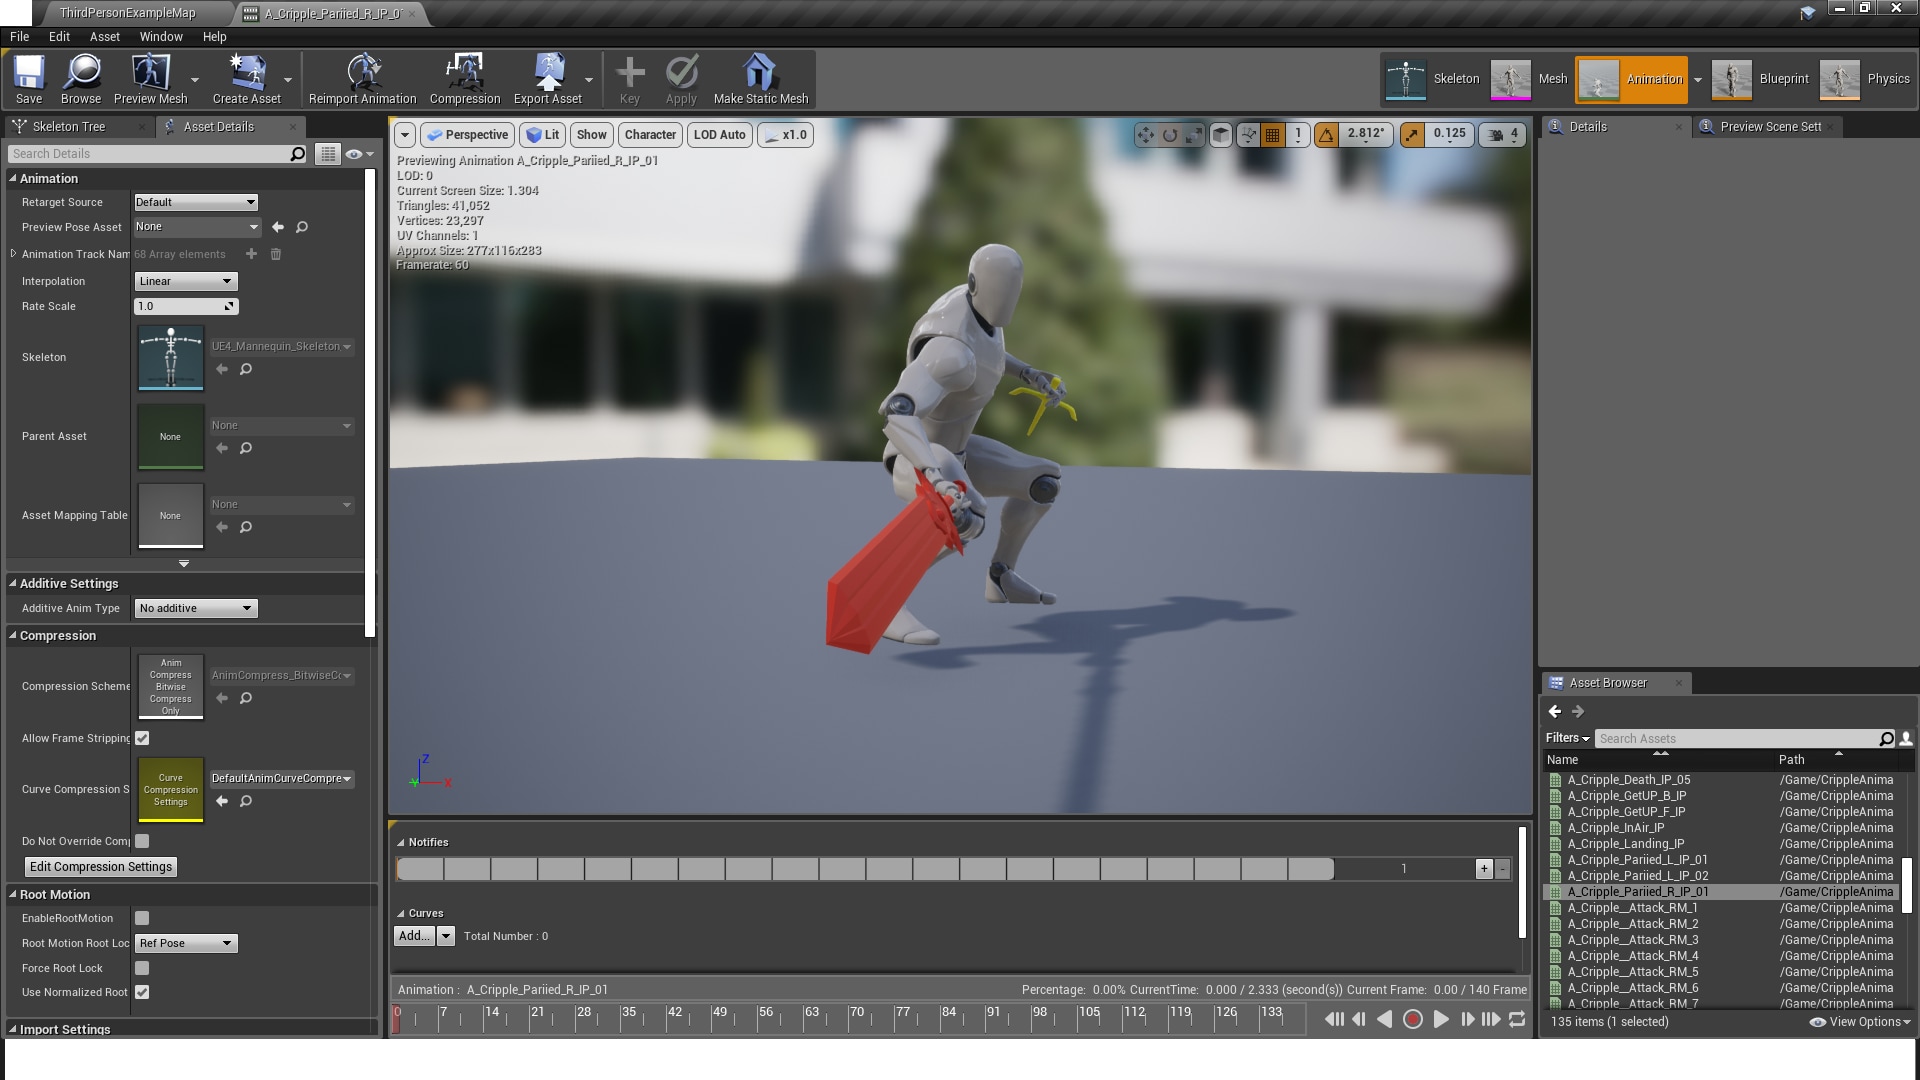Image resolution: width=1920 pixels, height=1080 pixels.
Task: Step to the previous frame
Action: [x=1359, y=1019]
